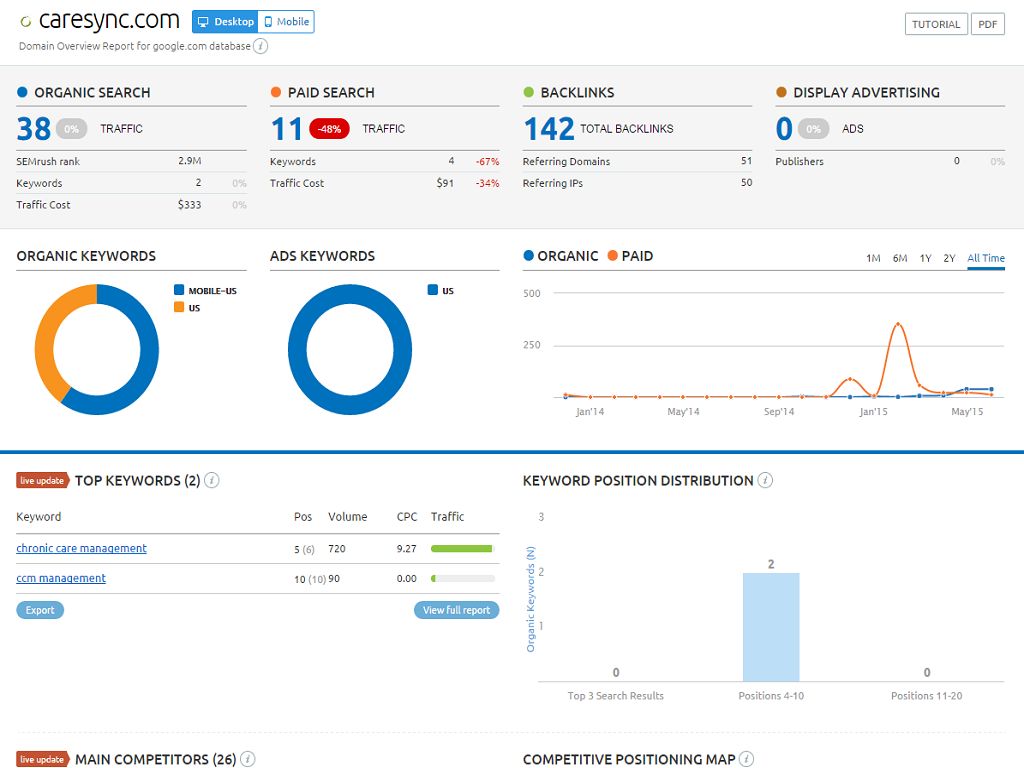This screenshot has width=1024, height=768.
Task: Click info icon next to Main Competitors
Action: point(247,760)
